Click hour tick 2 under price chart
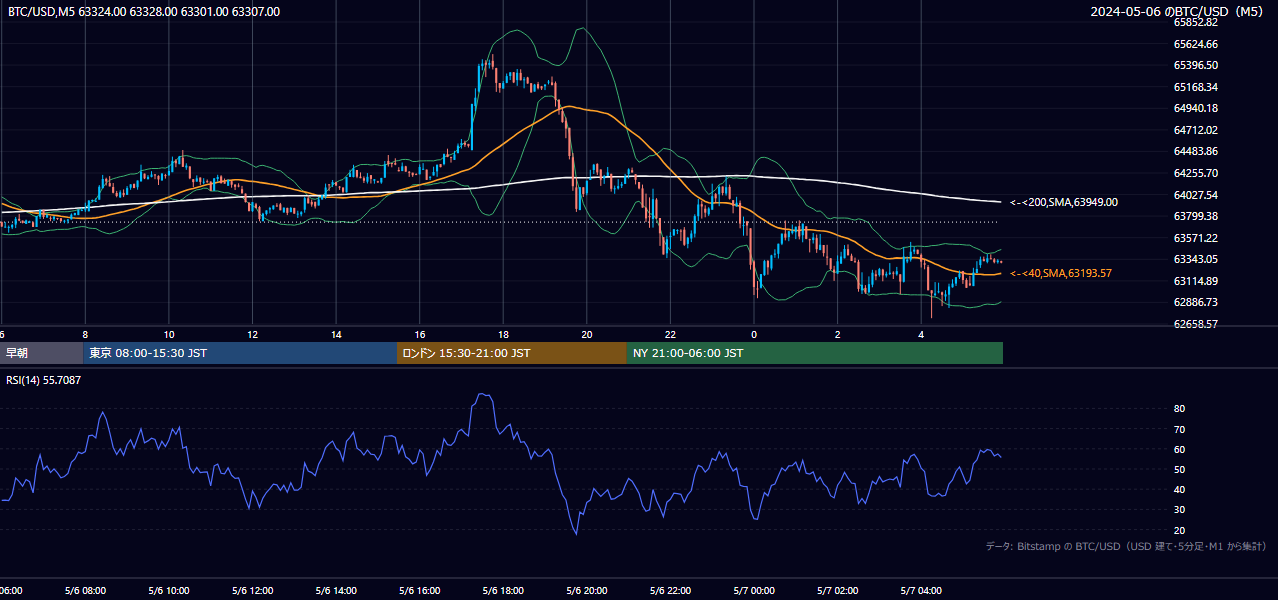This screenshot has height=600, width=1278. 838,334
